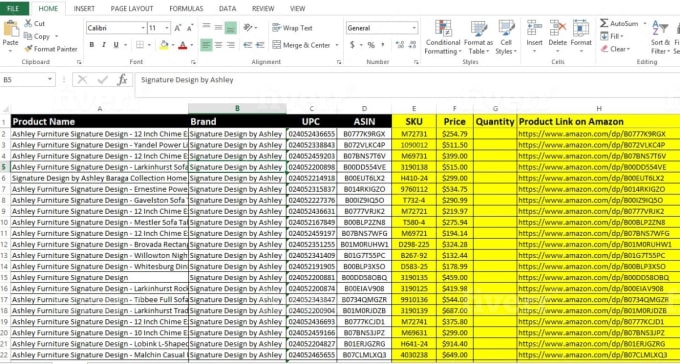Viewport: 680px width, 364px height.
Task: Increase decimal places
Action: pos(400,45)
